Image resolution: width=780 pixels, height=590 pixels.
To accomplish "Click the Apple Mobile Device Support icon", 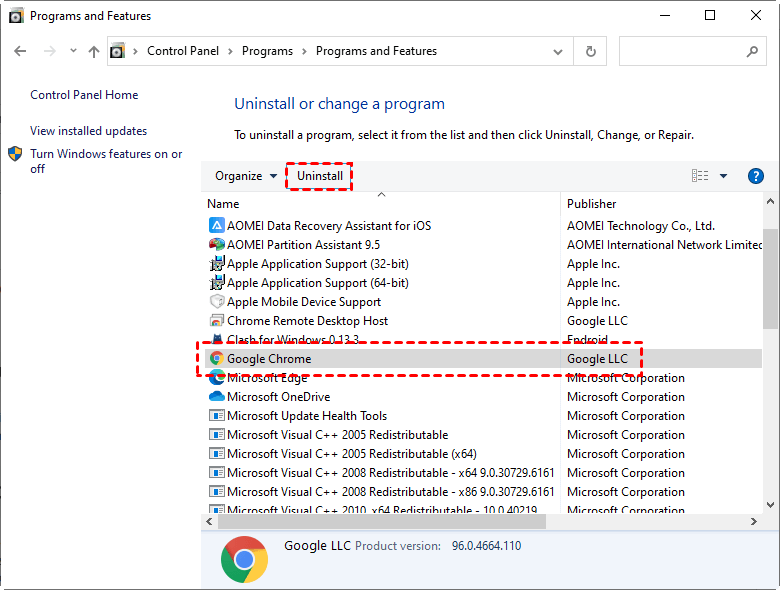I will [x=216, y=302].
